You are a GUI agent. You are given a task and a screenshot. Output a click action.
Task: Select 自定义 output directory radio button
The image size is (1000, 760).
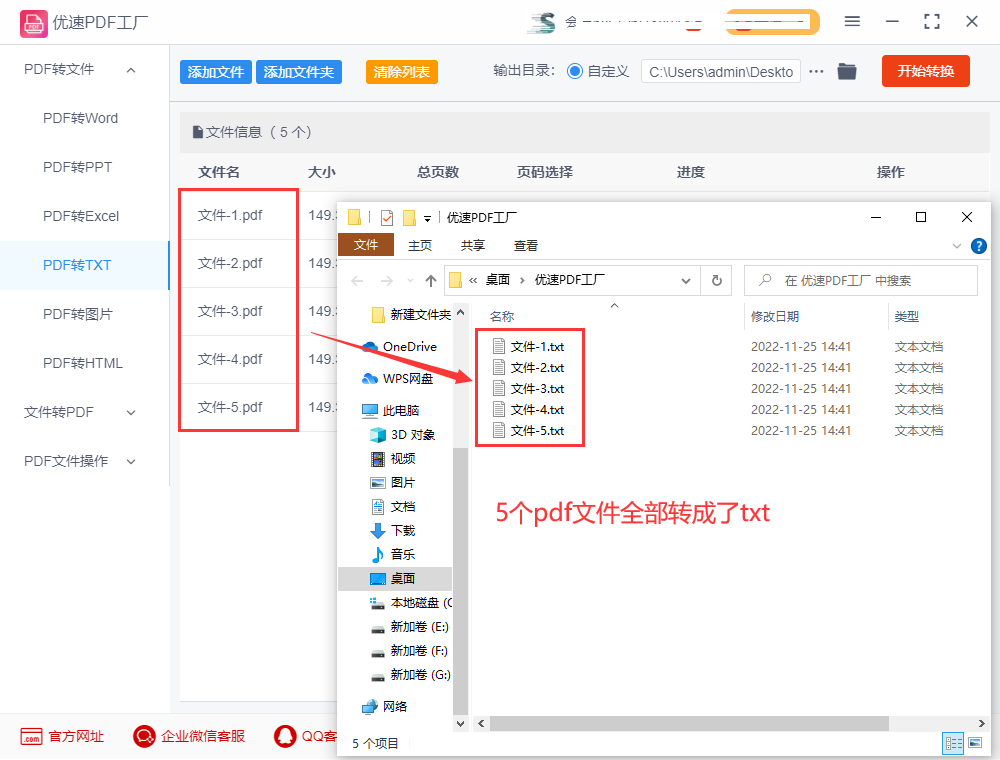(575, 71)
